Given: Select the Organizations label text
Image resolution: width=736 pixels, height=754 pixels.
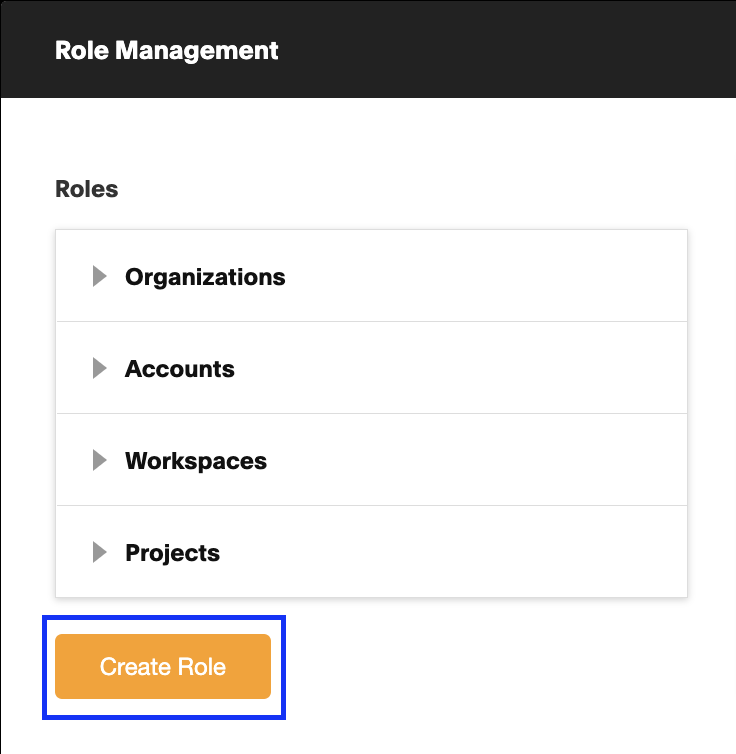Looking at the screenshot, I should (205, 277).
